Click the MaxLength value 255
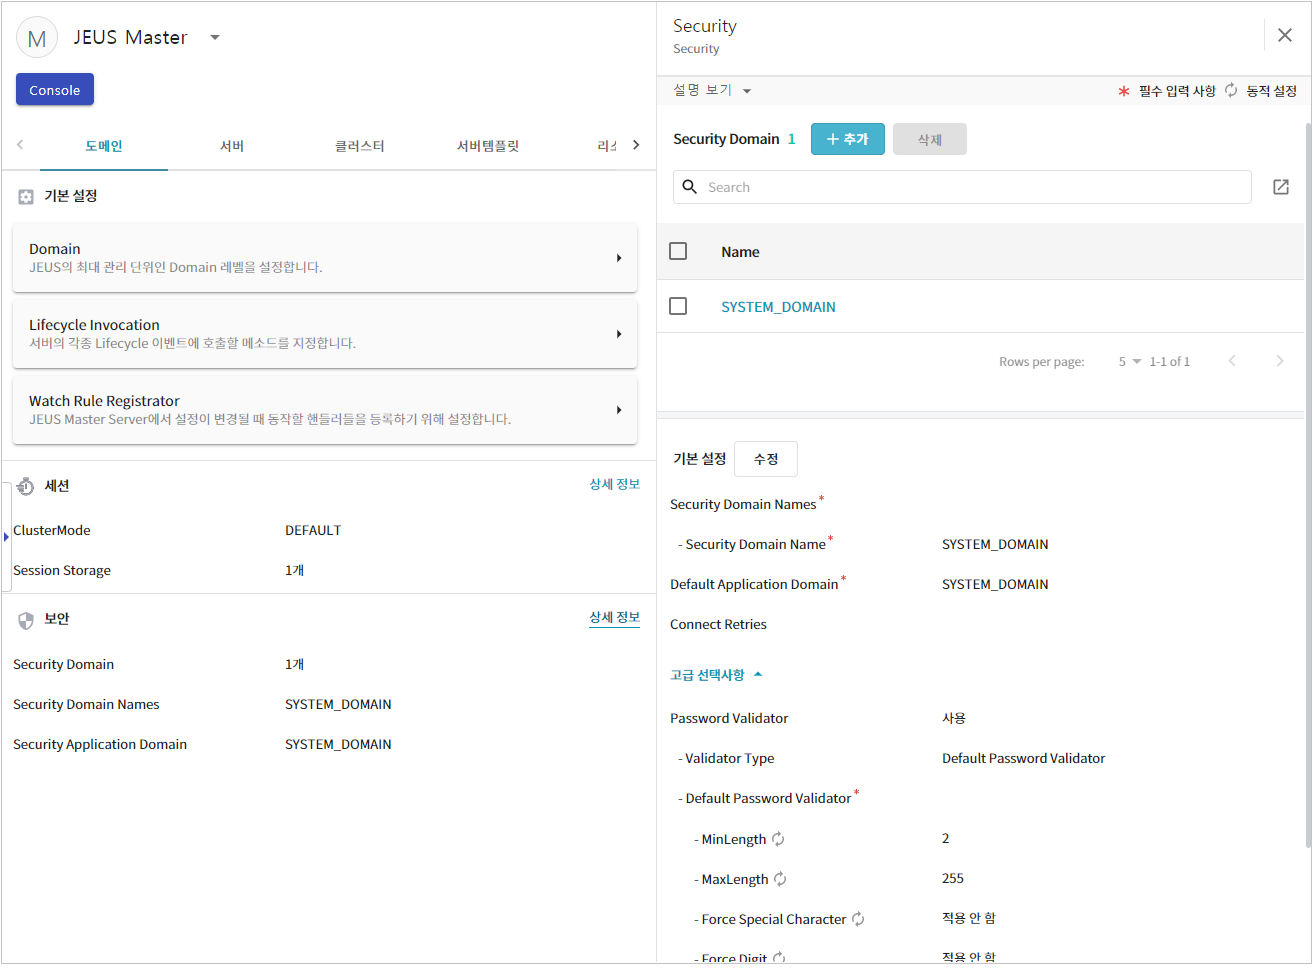 953,878
